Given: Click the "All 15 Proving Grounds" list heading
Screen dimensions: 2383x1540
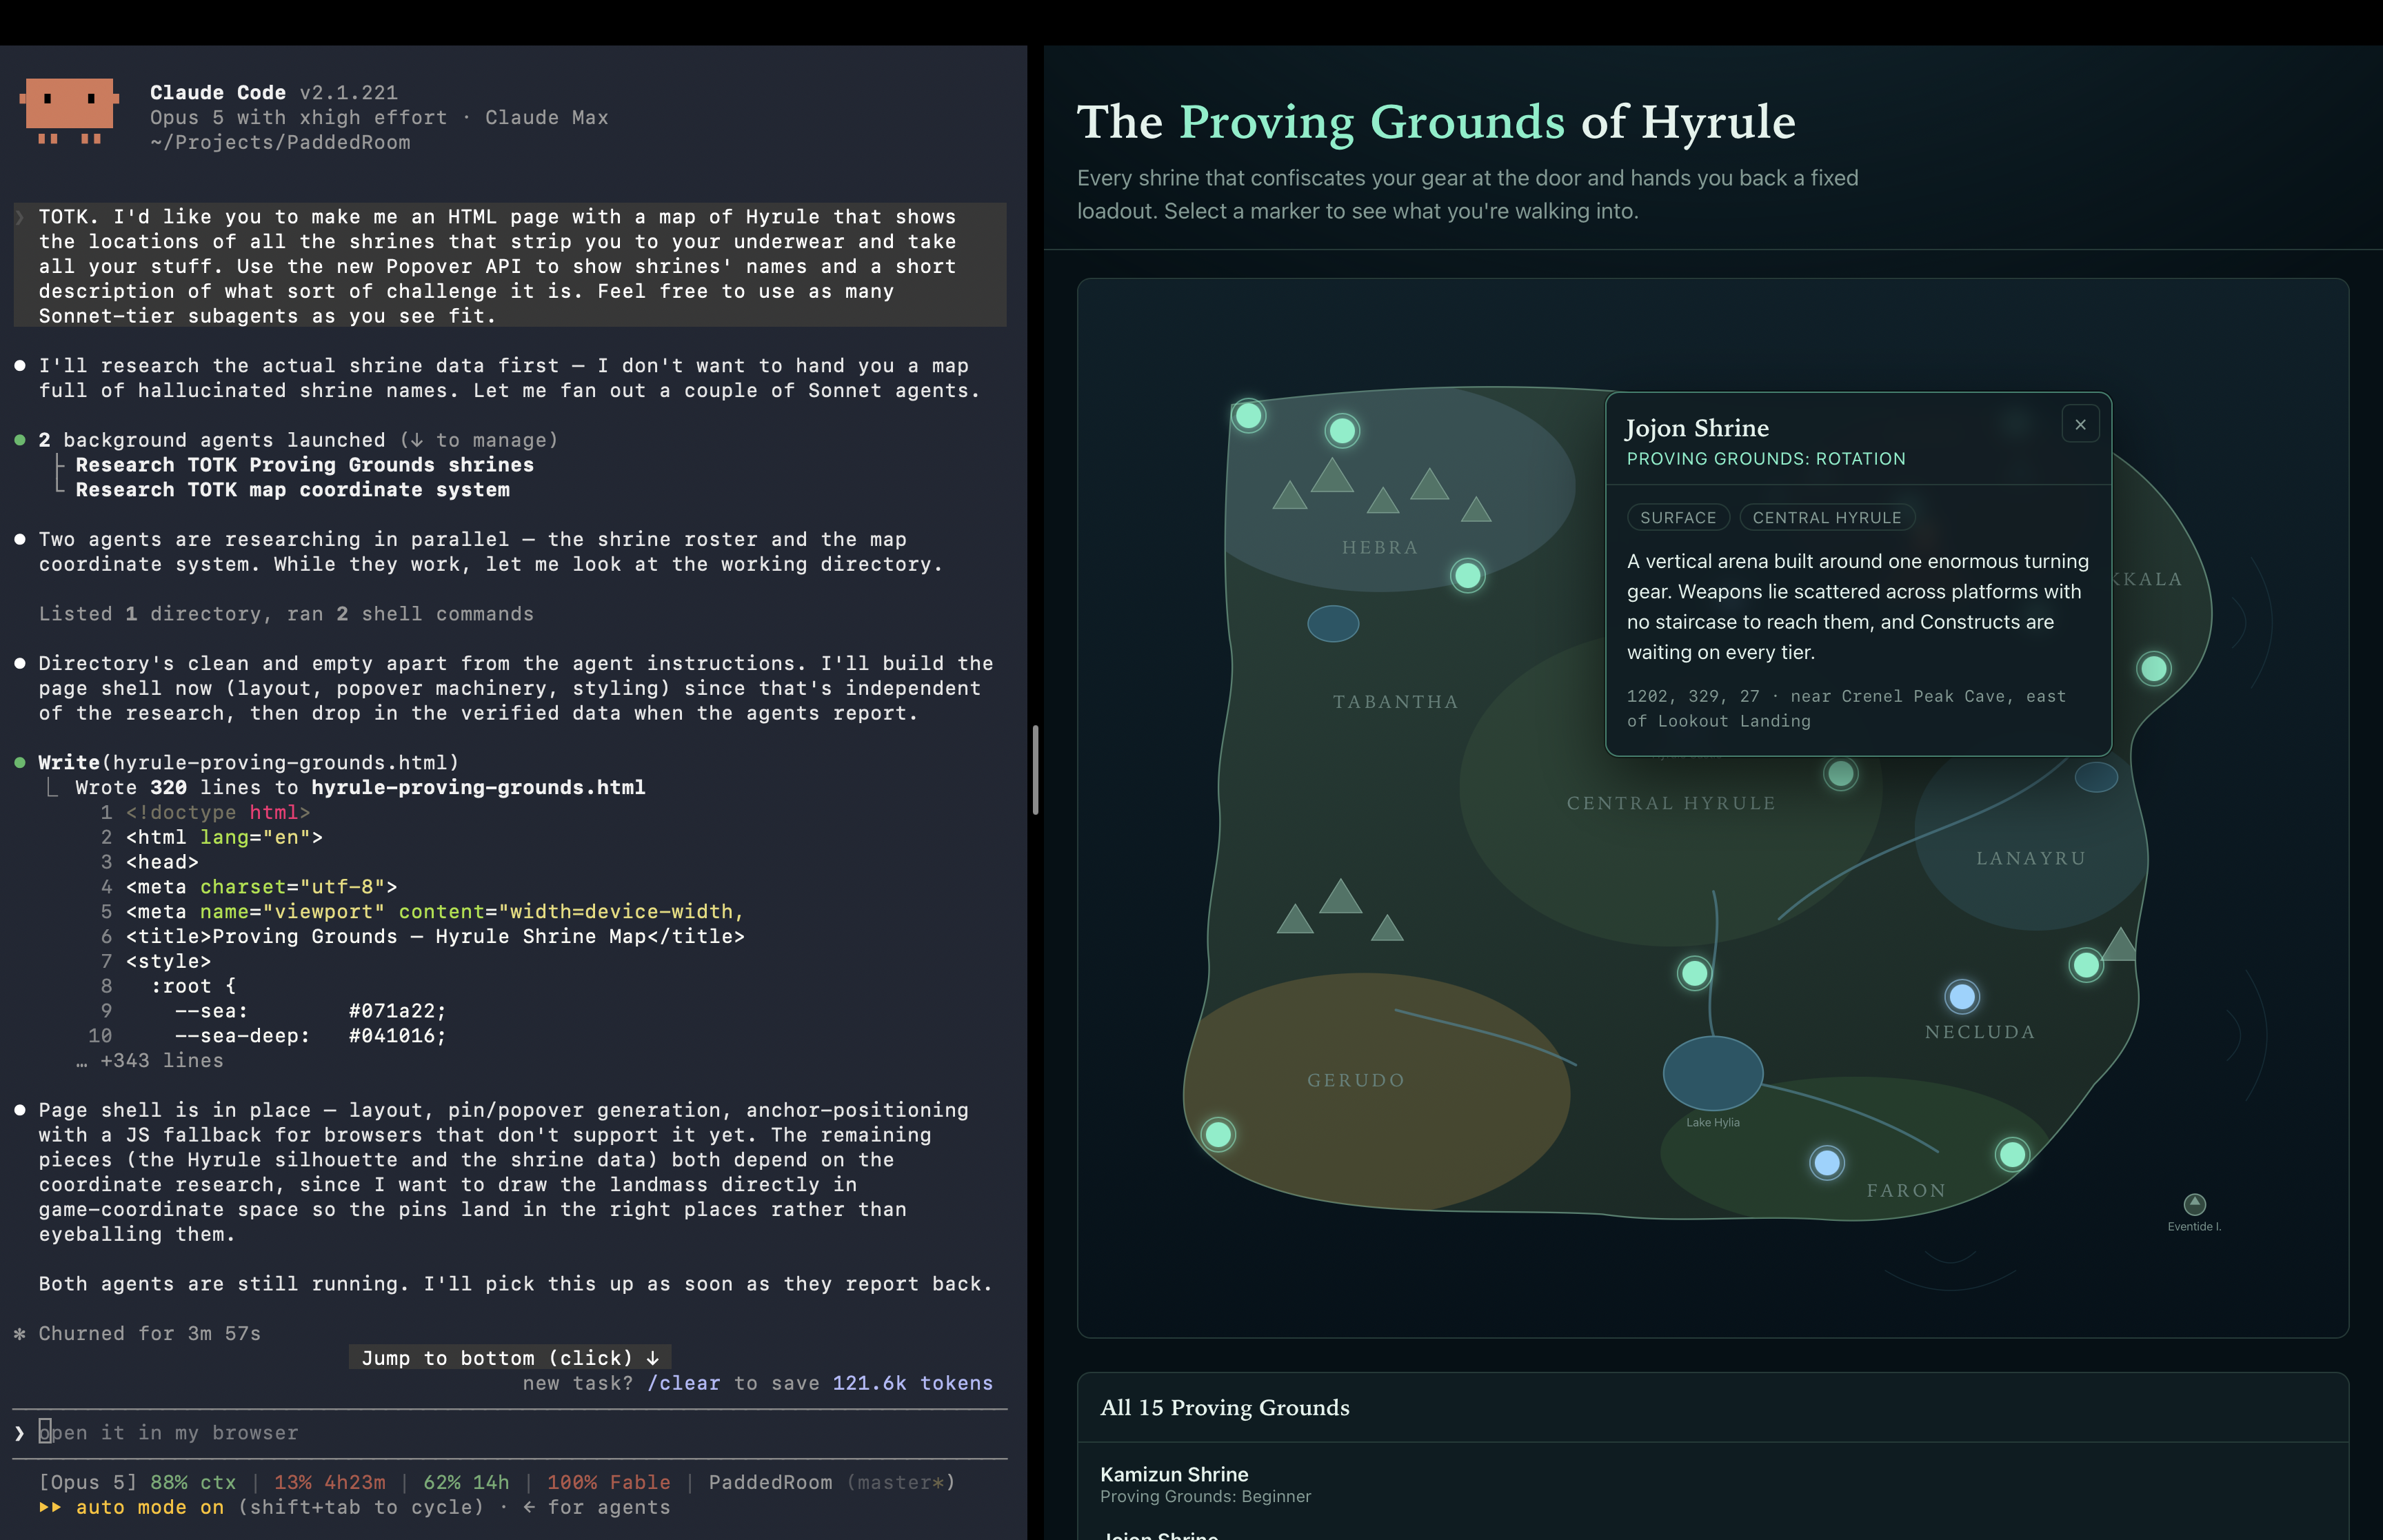Looking at the screenshot, I should point(1225,1408).
